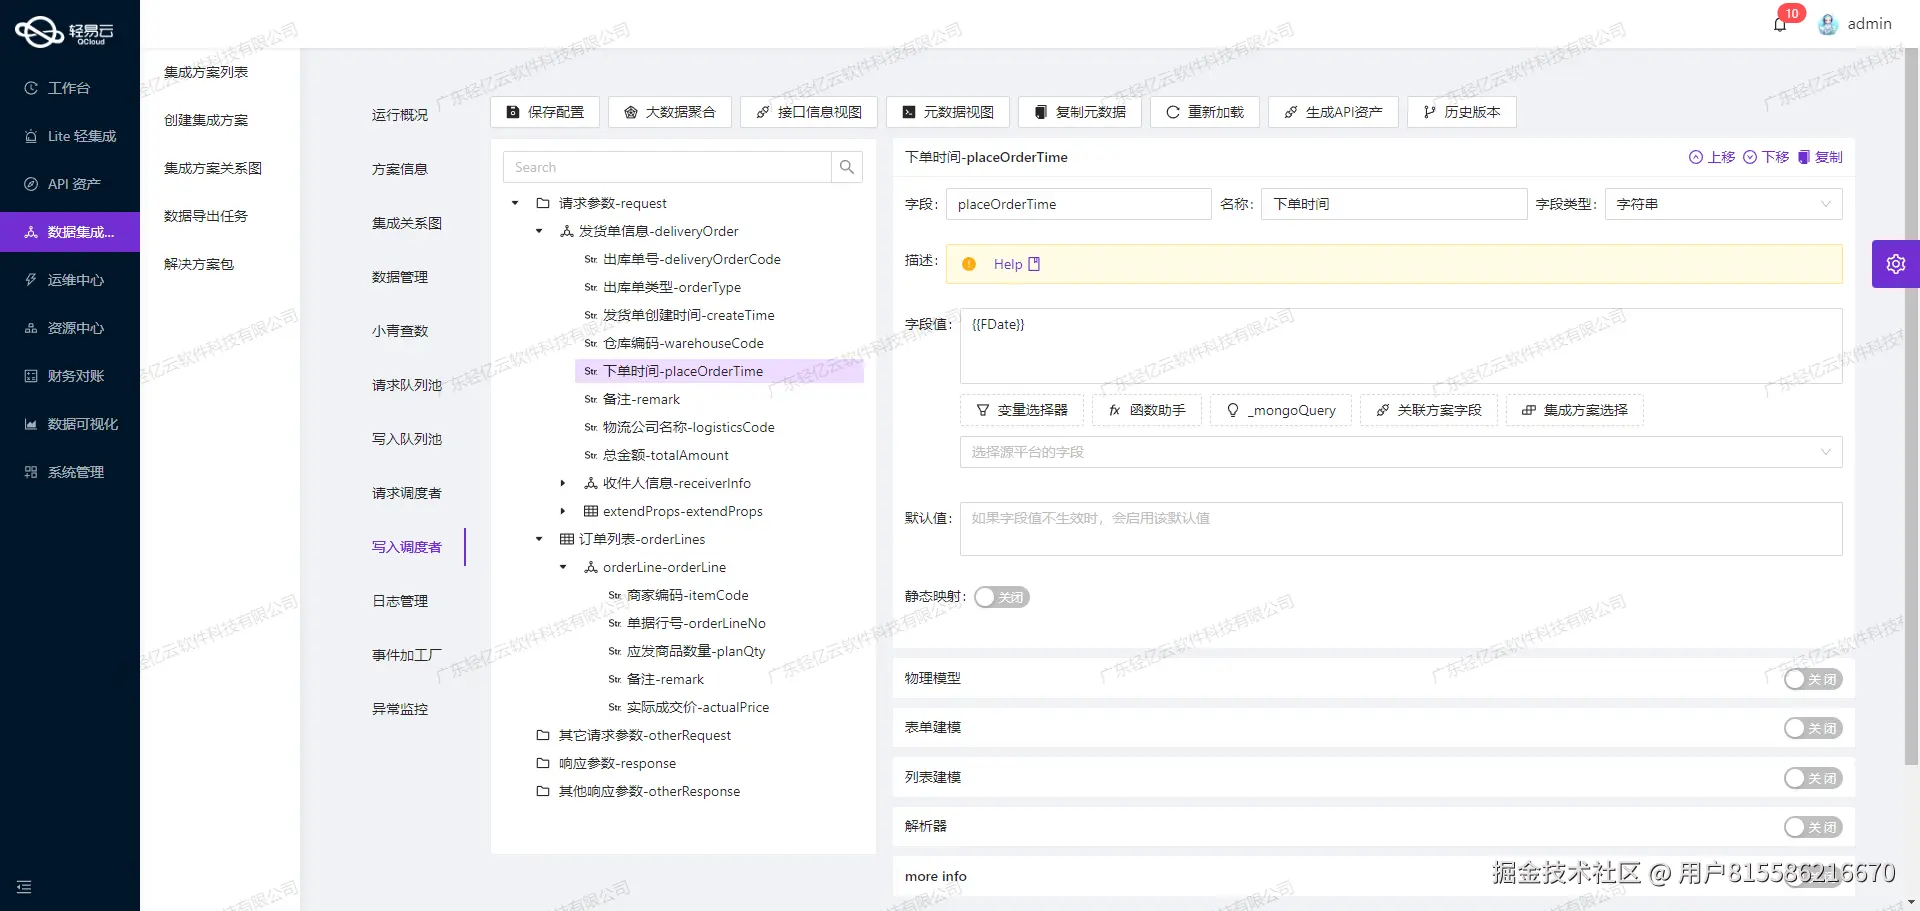Enable the 物理模型 toggle

click(x=1813, y=678)
